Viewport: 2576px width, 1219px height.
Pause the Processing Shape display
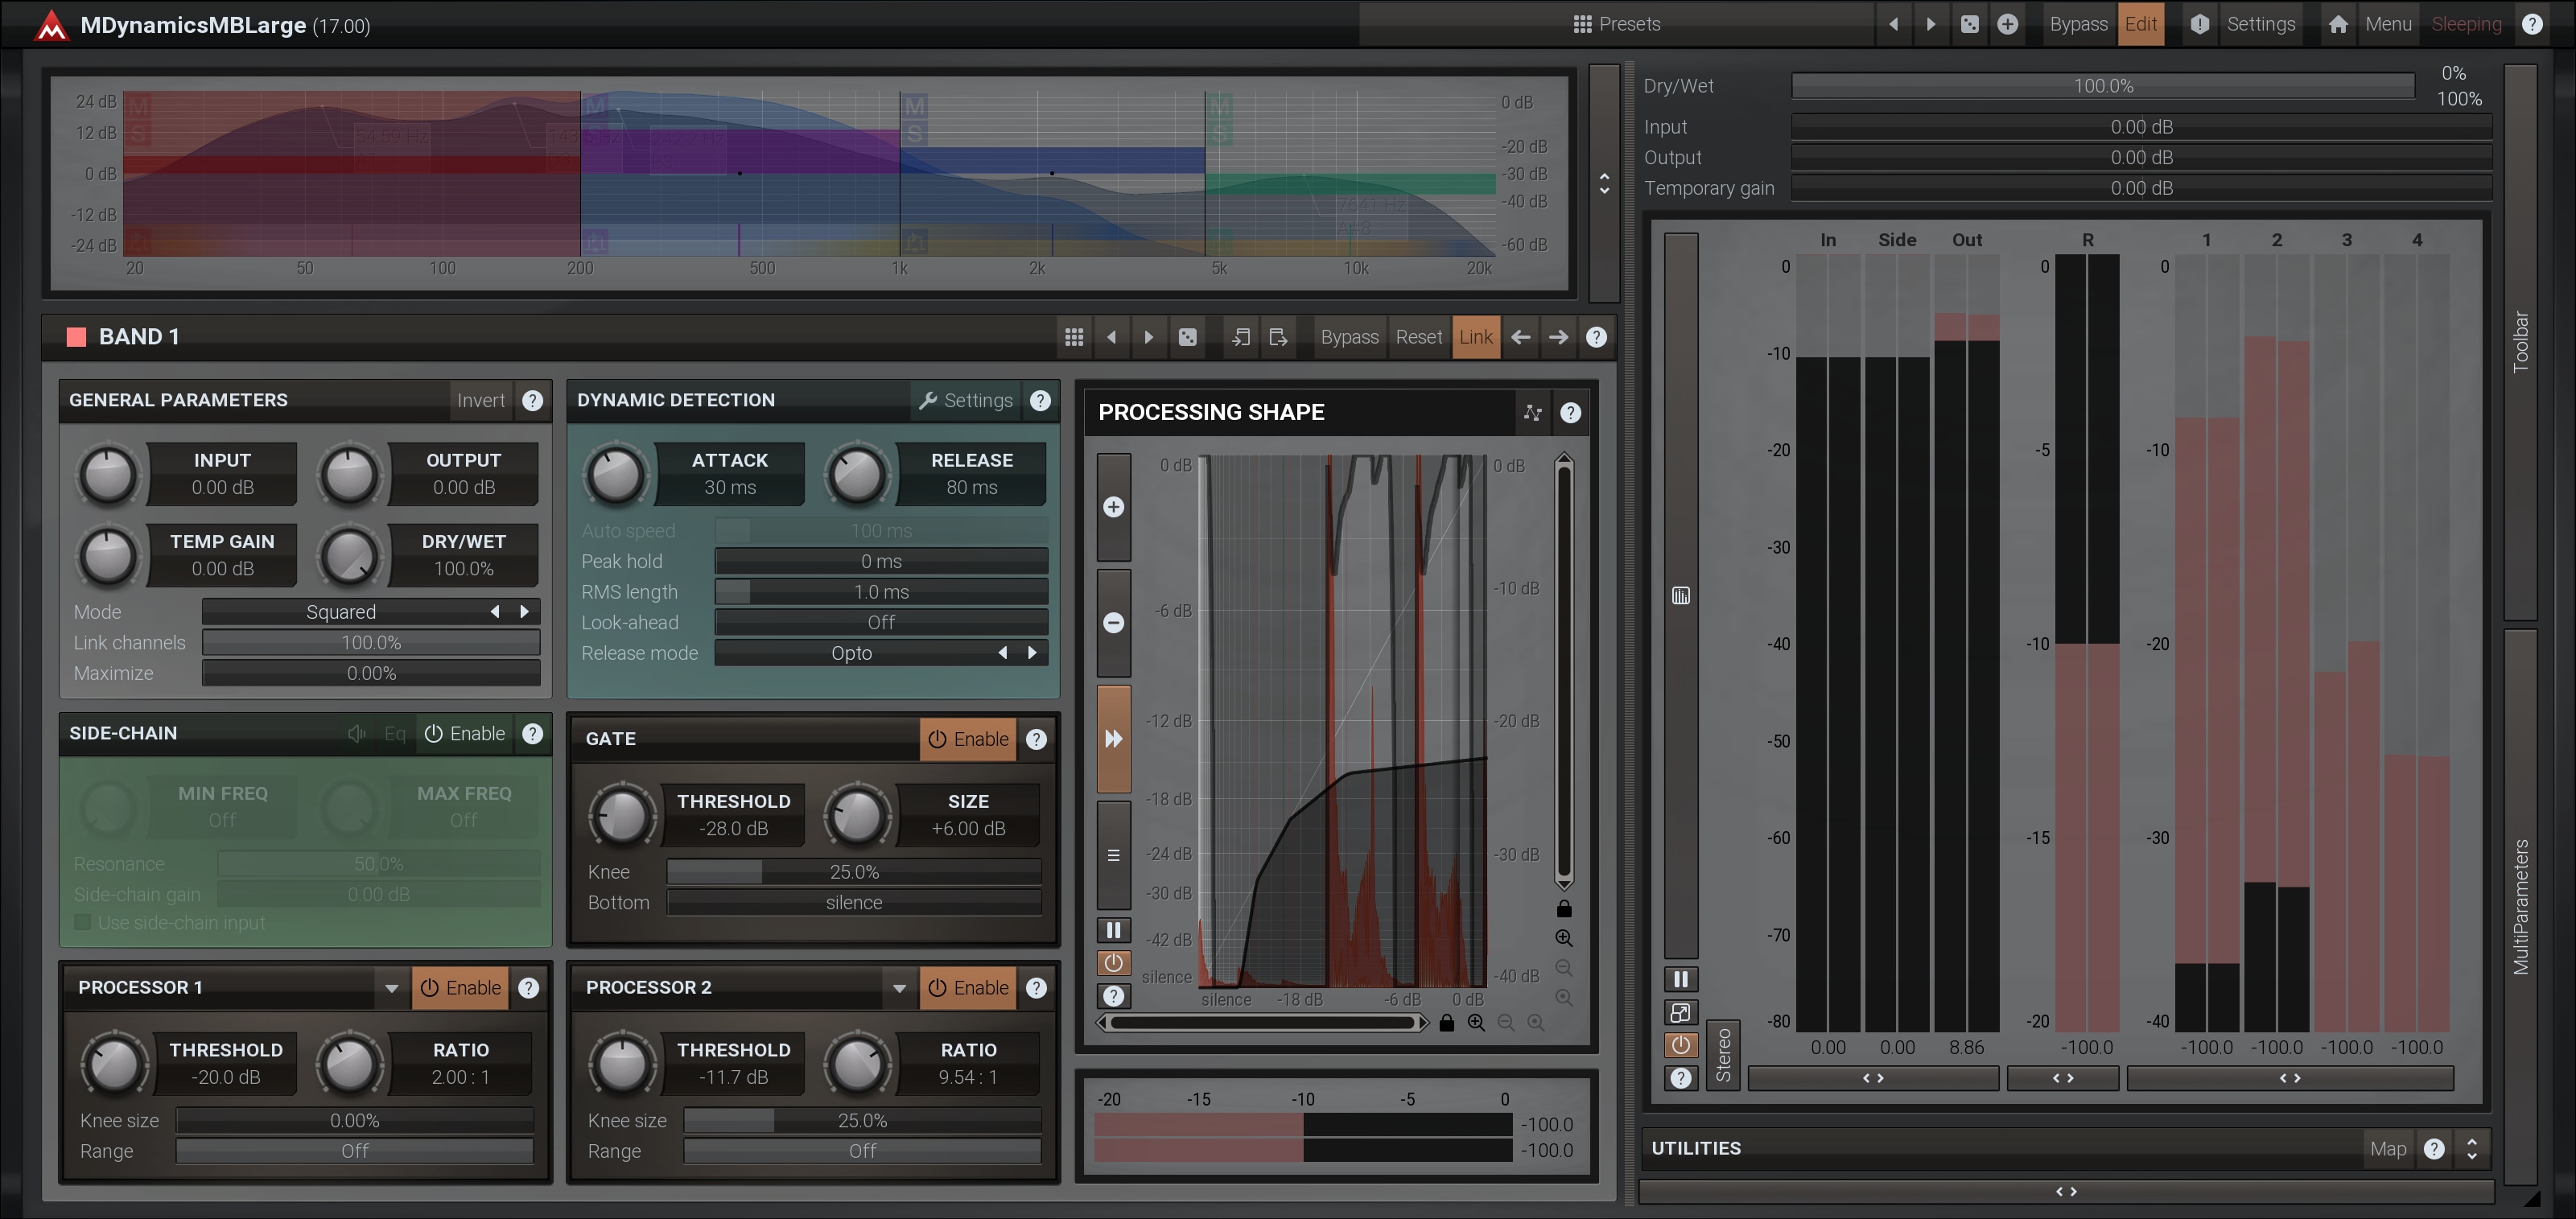click(x=1113, y=930)
